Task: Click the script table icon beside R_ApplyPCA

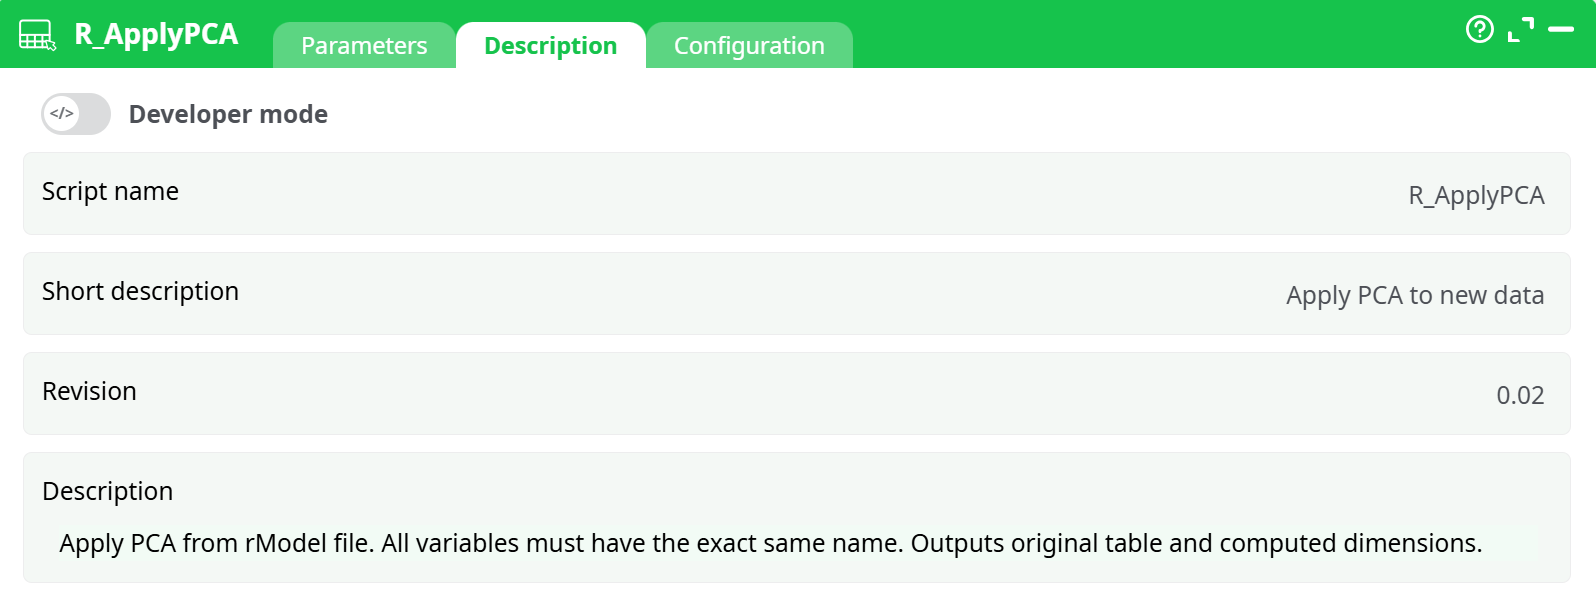Action: coord(37,35)
